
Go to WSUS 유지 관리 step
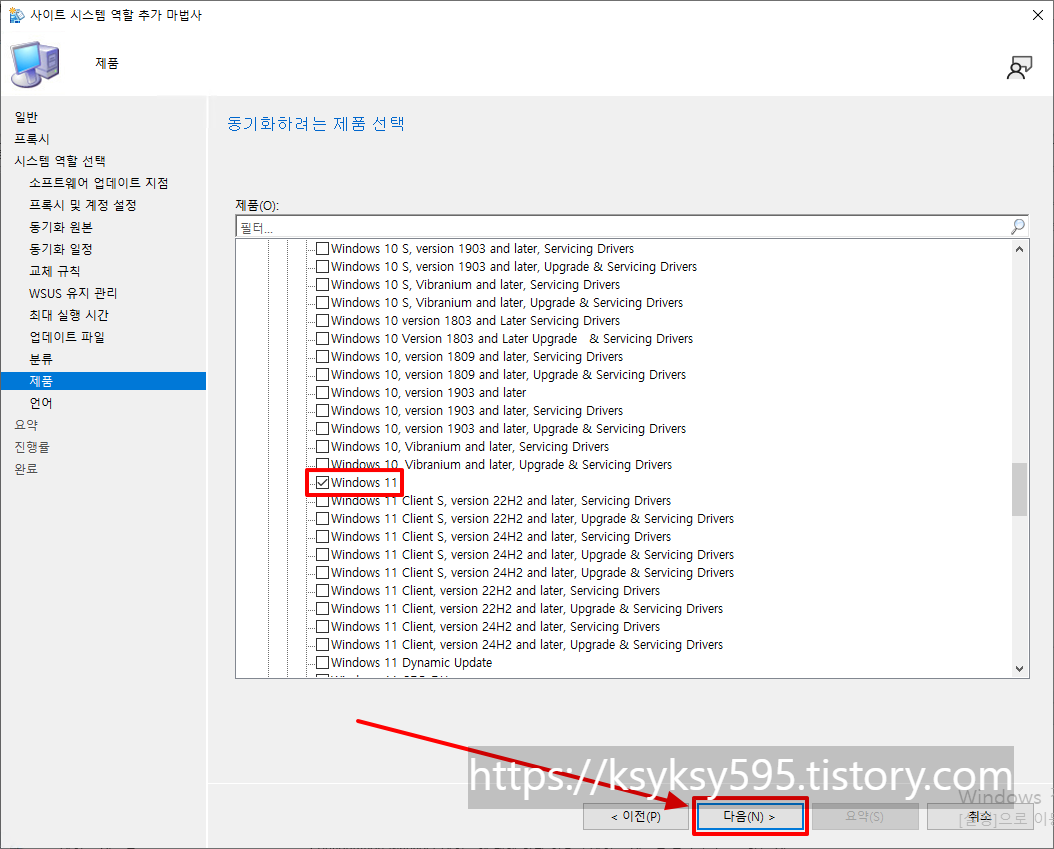[73, 293]
